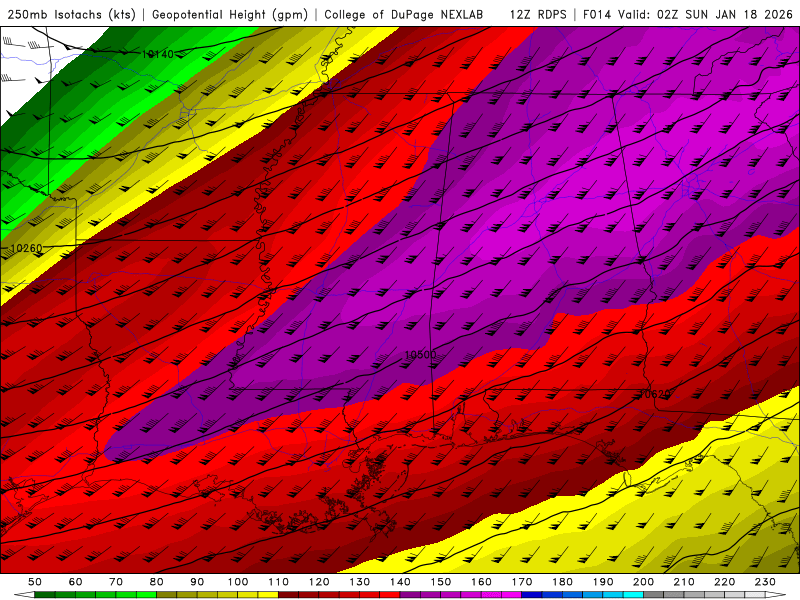Click the 190 value on the color scale
800x600 pixels.
pos(603,582)
